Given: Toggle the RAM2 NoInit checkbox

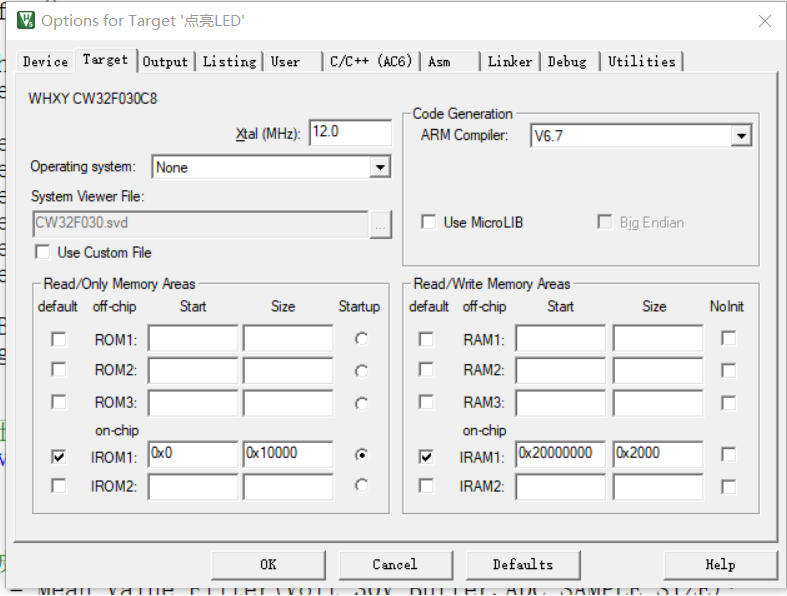Looking at the screenshot, I should pyautogui.click(x=728, y=371).
